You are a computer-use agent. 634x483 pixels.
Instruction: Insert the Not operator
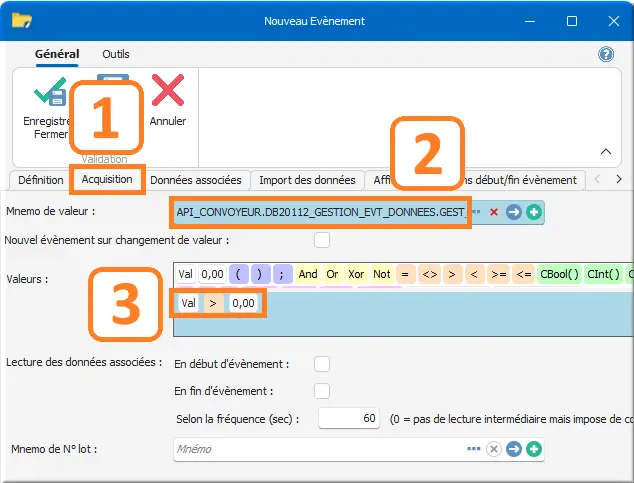382,274
